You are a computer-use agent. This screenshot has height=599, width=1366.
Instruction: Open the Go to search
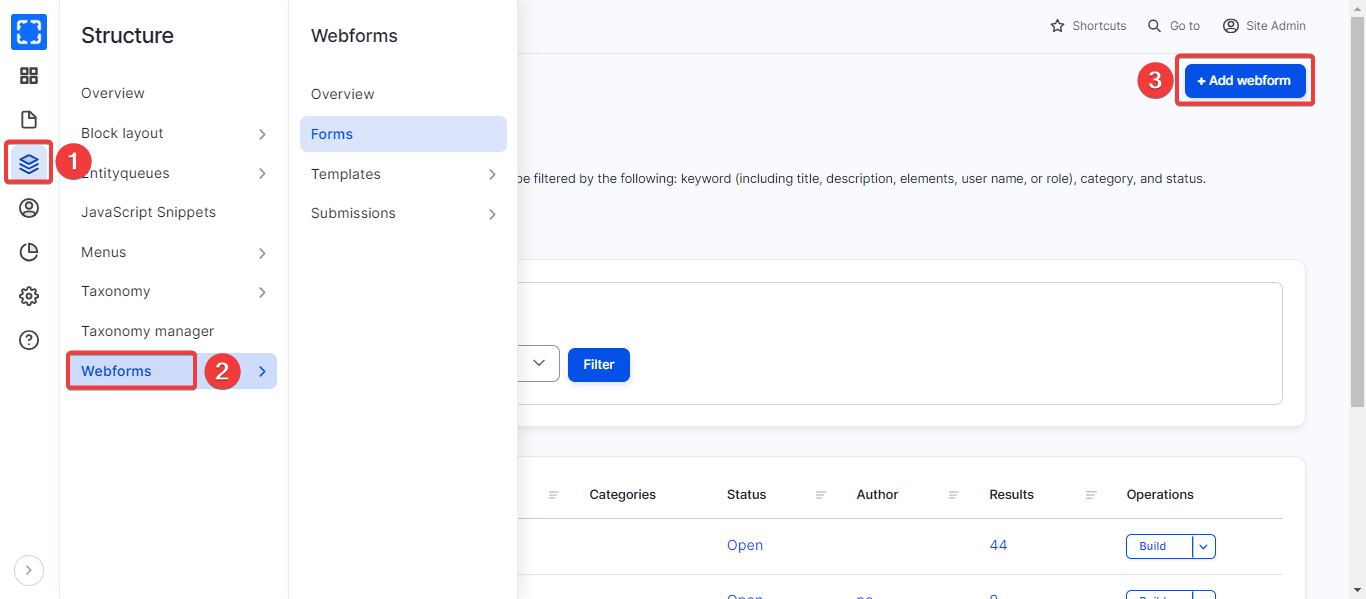[1174, 26]
